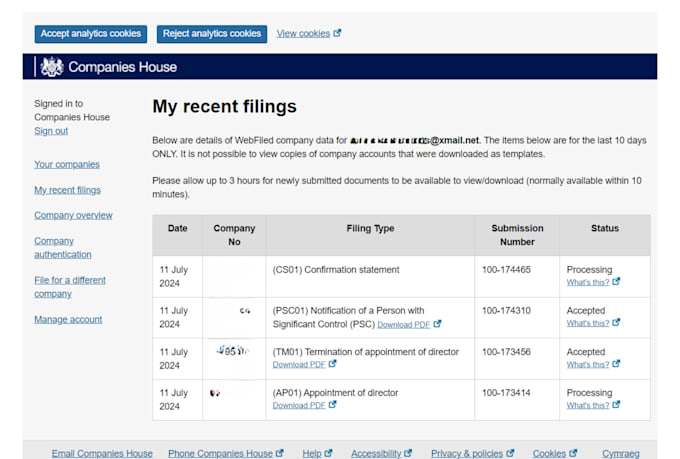The image size is (680, 459).
Task: Download PDF for AP01 appointment filing
Action: [299, 405]
